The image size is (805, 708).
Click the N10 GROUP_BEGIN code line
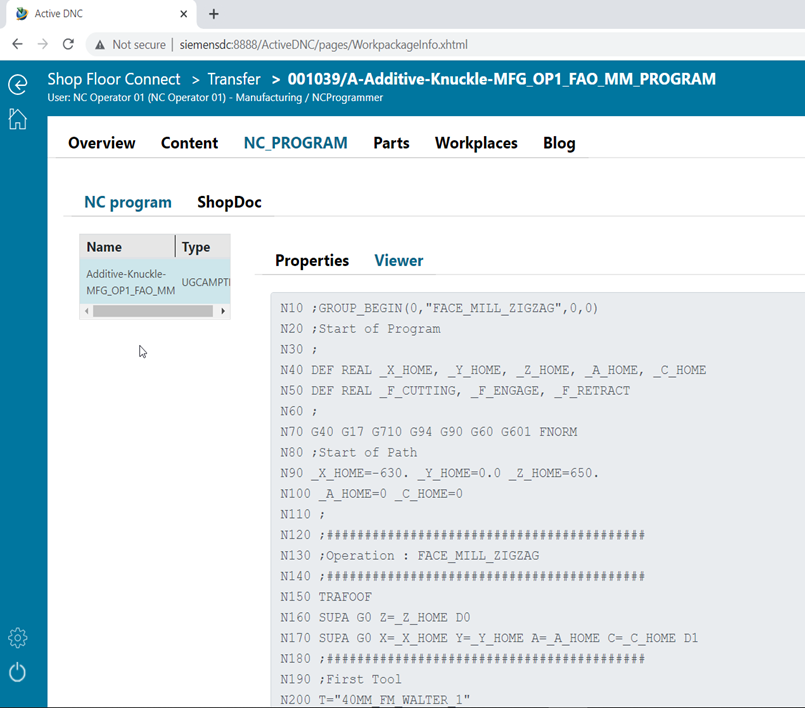(439, 308)
